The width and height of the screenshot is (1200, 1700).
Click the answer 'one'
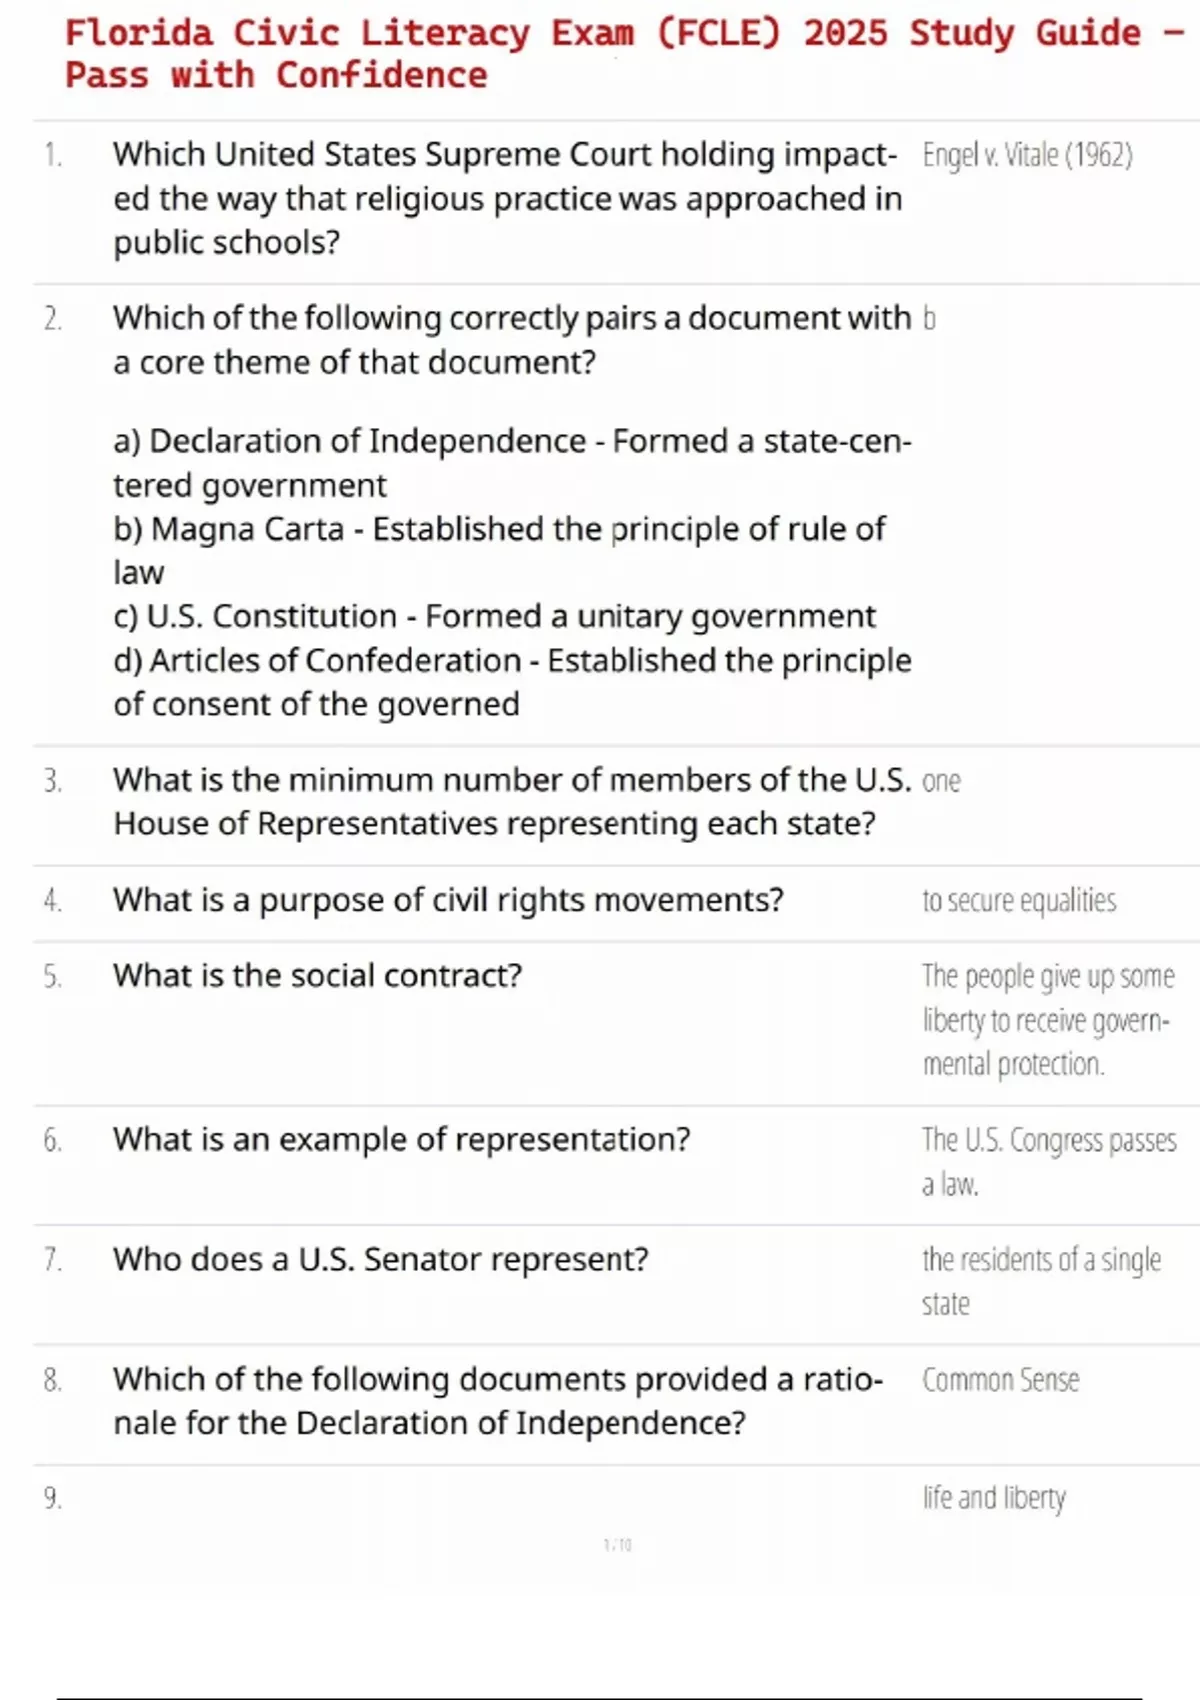click(x=941, y=781)
